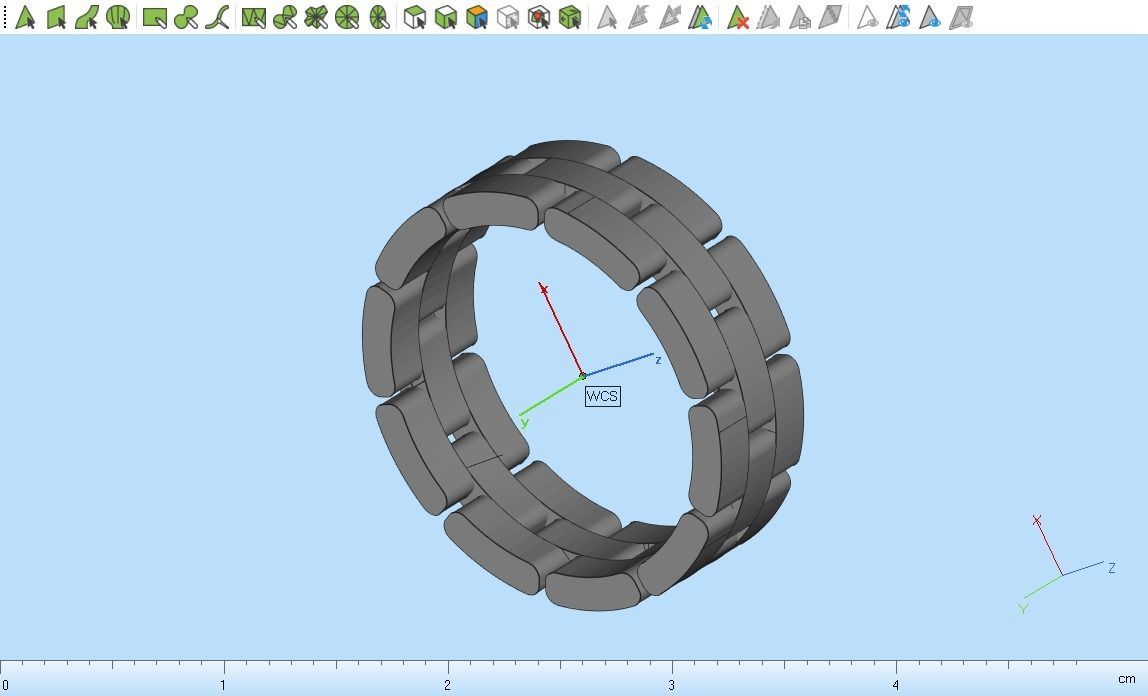This screenshot has width=1148, height=696.
Task: Pick the grey wireframe cube icon
Action: point(507,18)
